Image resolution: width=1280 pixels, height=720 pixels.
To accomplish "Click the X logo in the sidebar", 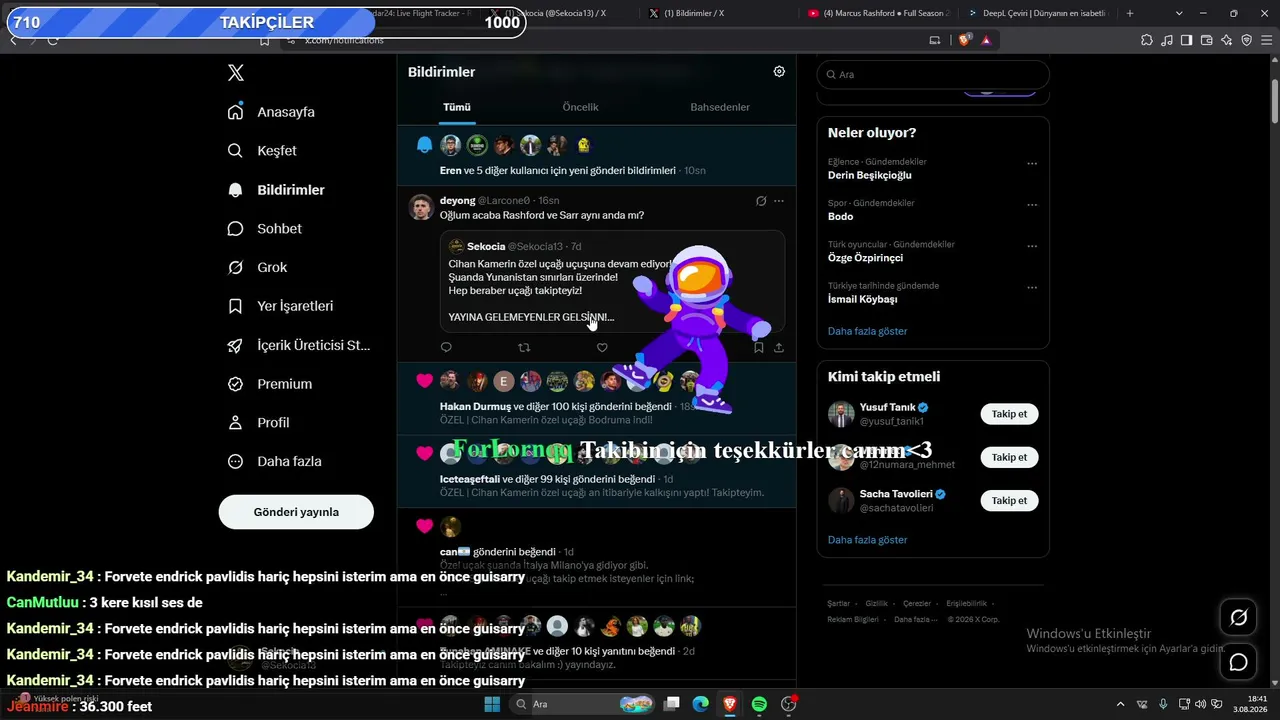I will click(x=235, y=73).
